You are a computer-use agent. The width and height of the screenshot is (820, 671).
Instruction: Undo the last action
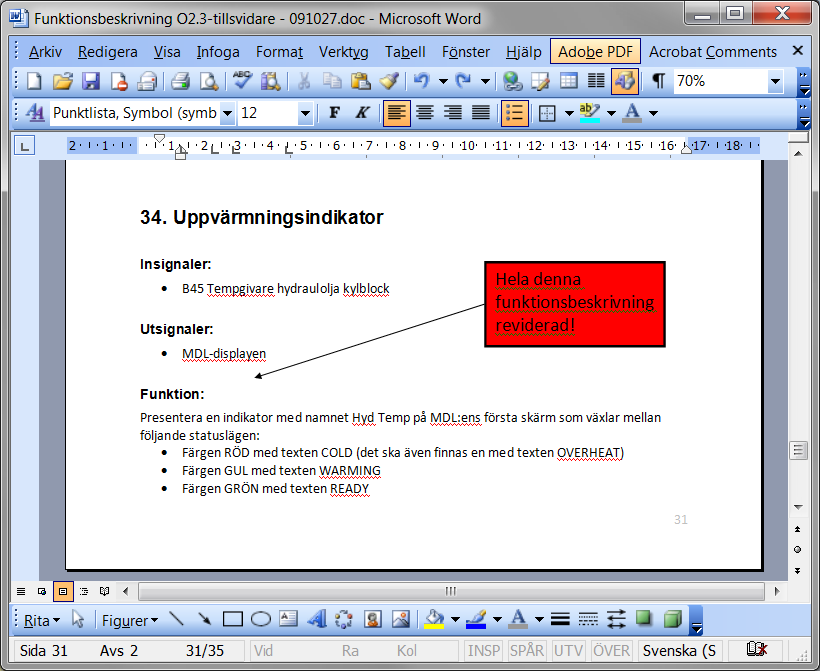tap(422, 82)
